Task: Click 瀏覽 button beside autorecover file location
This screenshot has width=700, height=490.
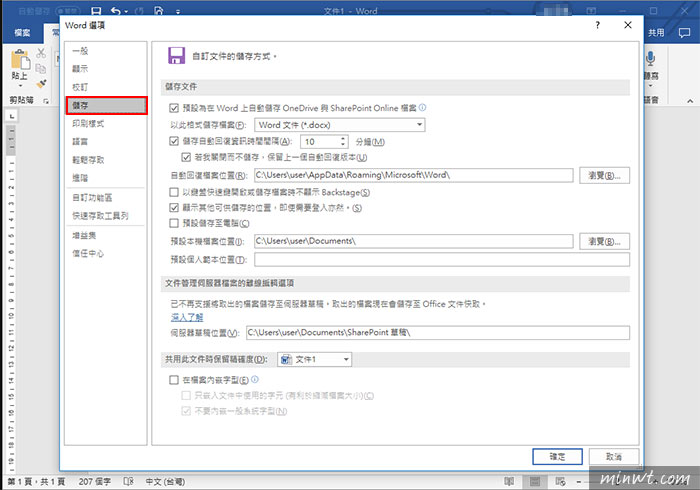Action: pyautogui.click(x=604, y=175)
